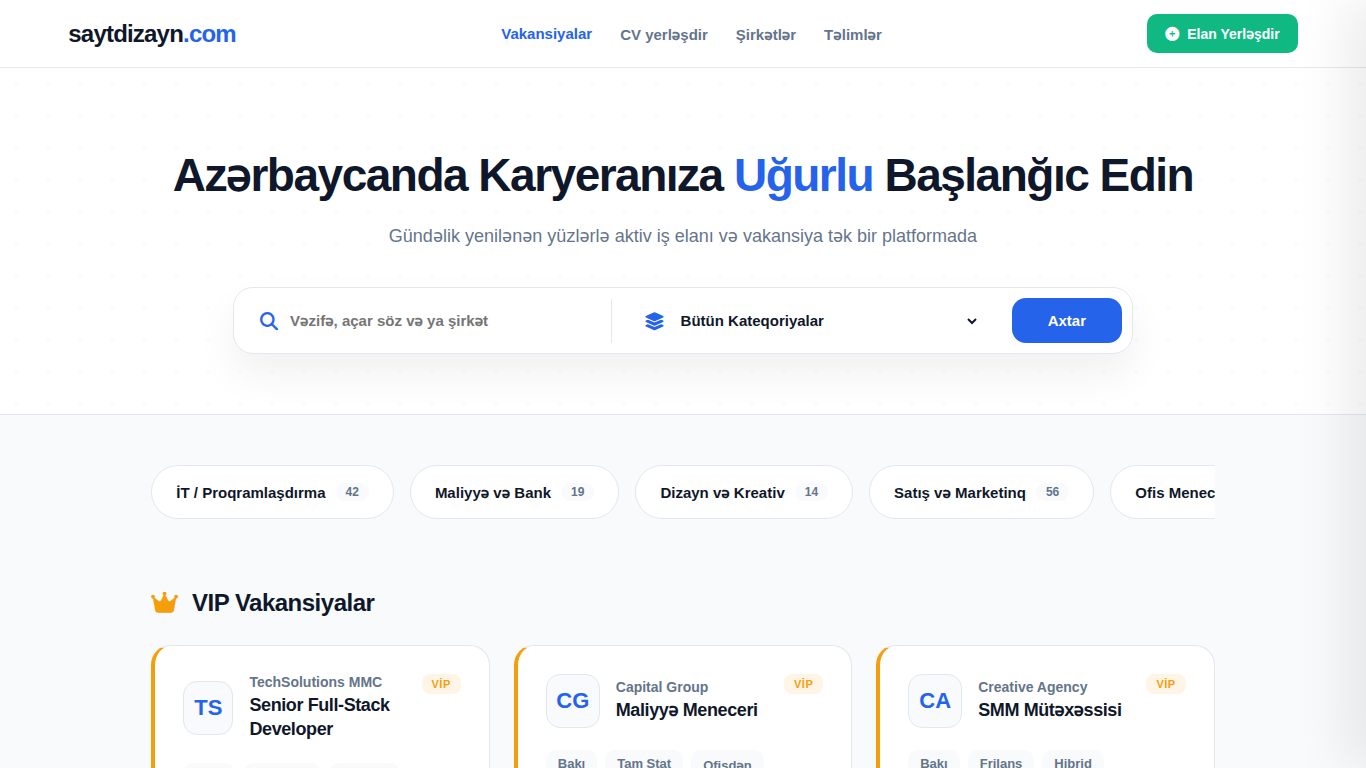Click the VIP crown icon
This screenshot has height=768, width=1366.
[x=164, y=603]
